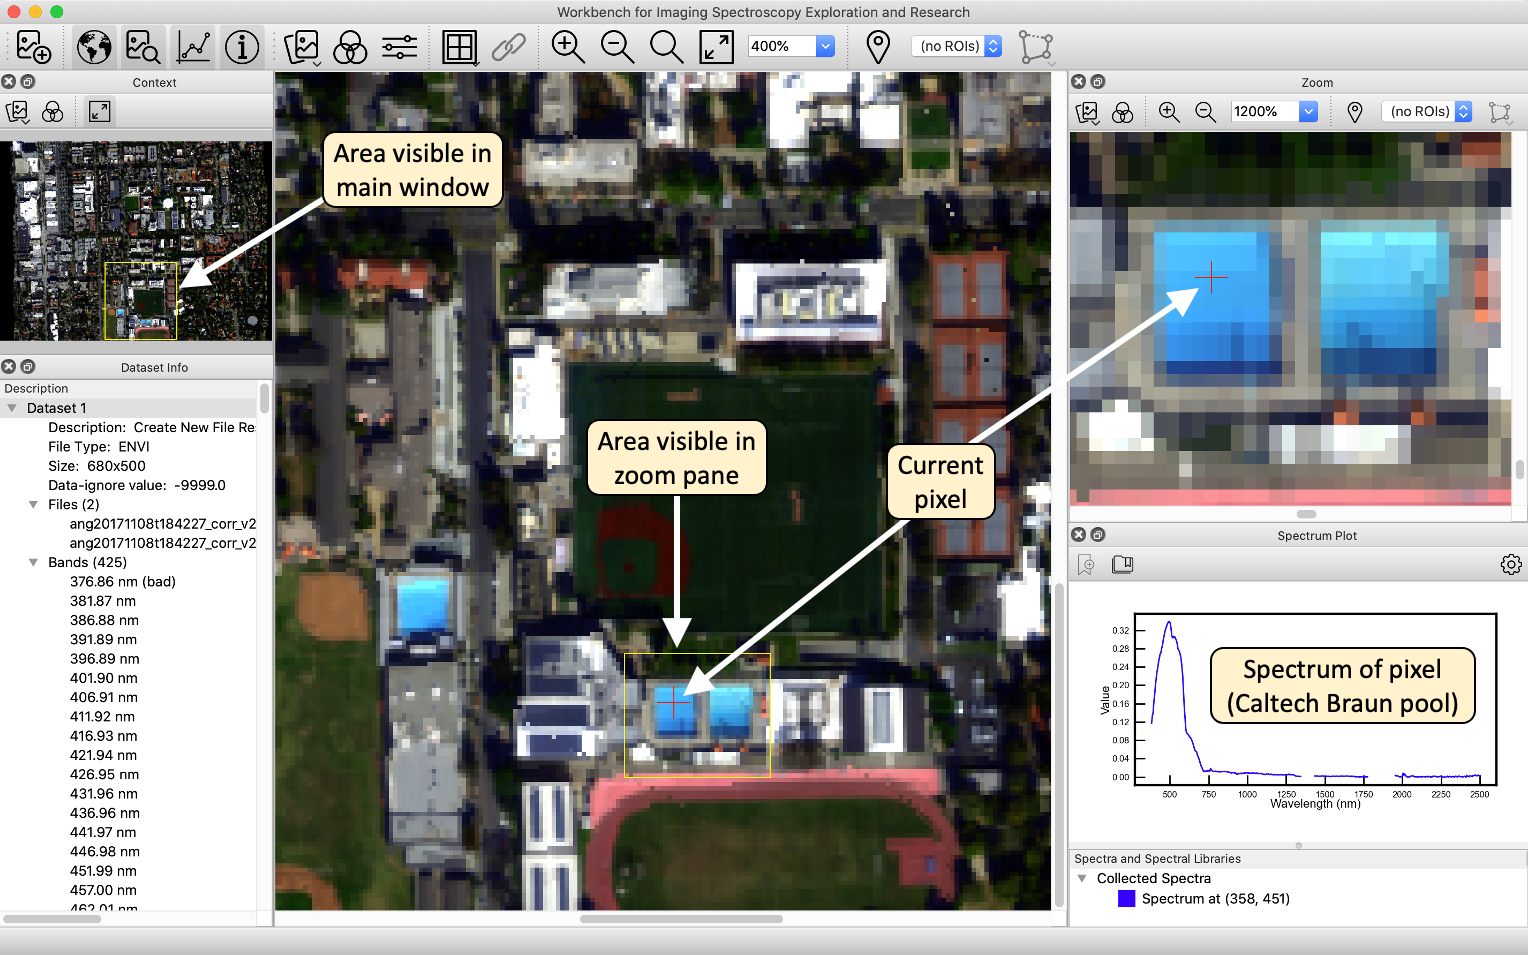Viewport: 1528px width, 955px height.
Task: Open Spectrum Plot settings gear
Action: pyautogui.click(x=1510, y=565)
